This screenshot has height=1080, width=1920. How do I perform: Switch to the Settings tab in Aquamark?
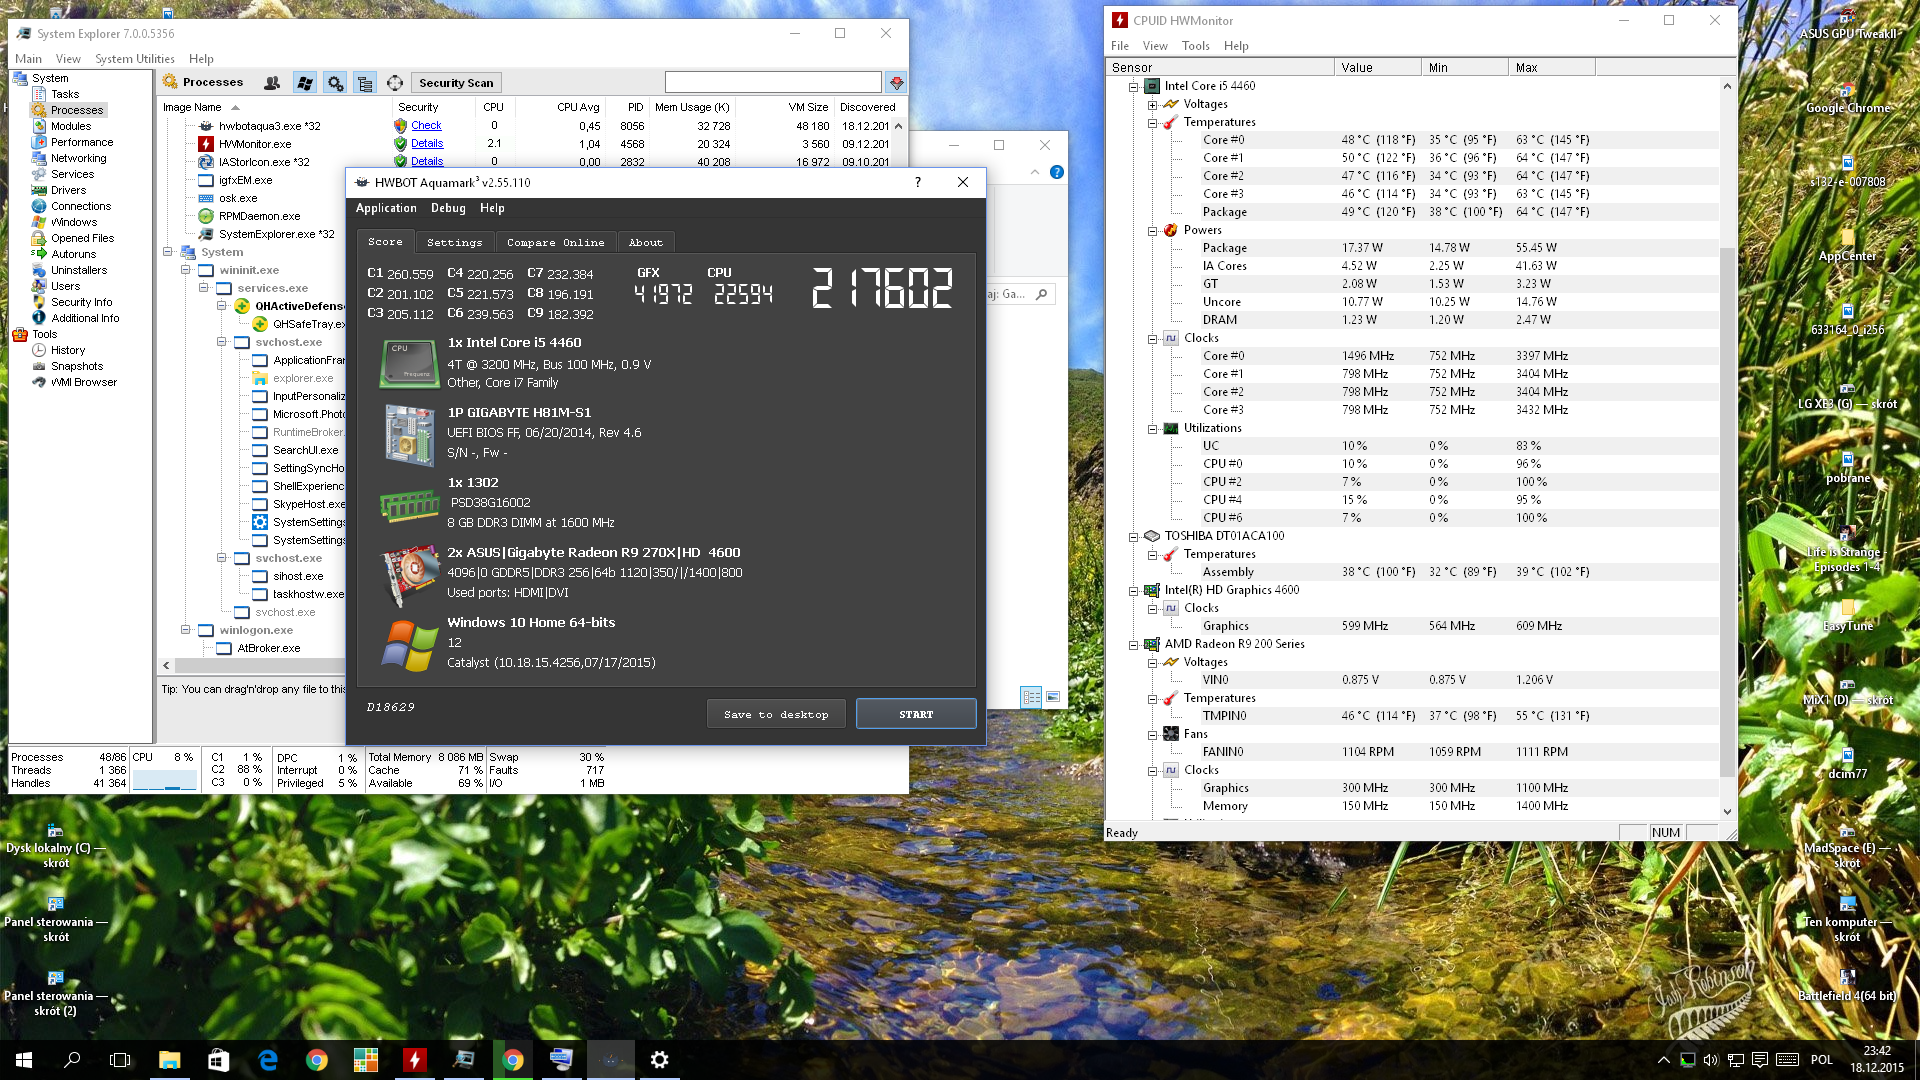point(454,242)
